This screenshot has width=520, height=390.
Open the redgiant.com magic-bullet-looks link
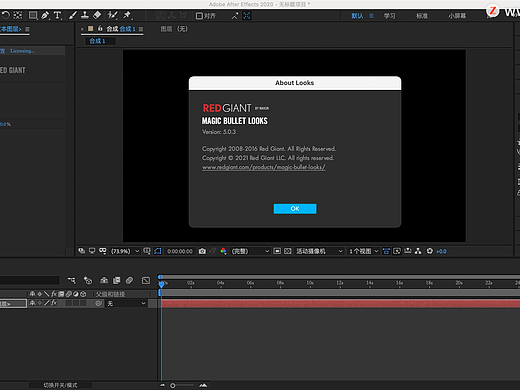coord(264,167)
